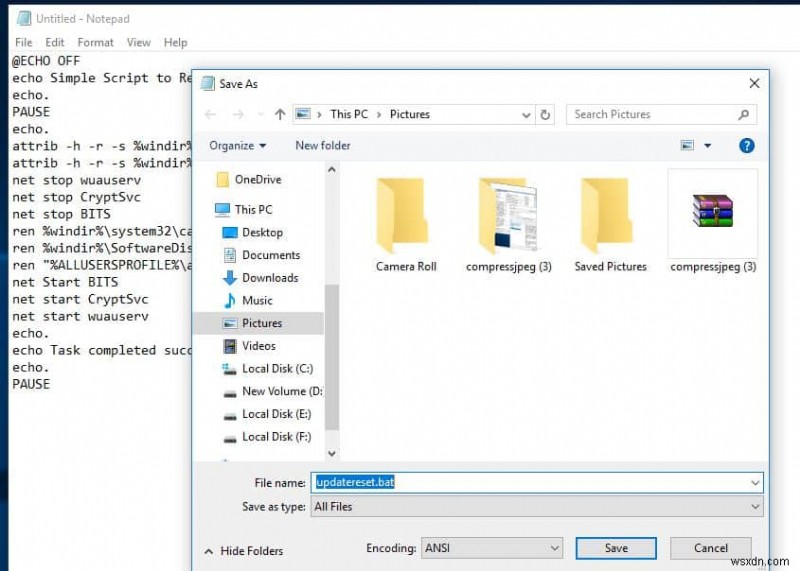Screen dimensions: 800x571
Task: Collapse with Hide Folders
Action: (x=243, y=551)
